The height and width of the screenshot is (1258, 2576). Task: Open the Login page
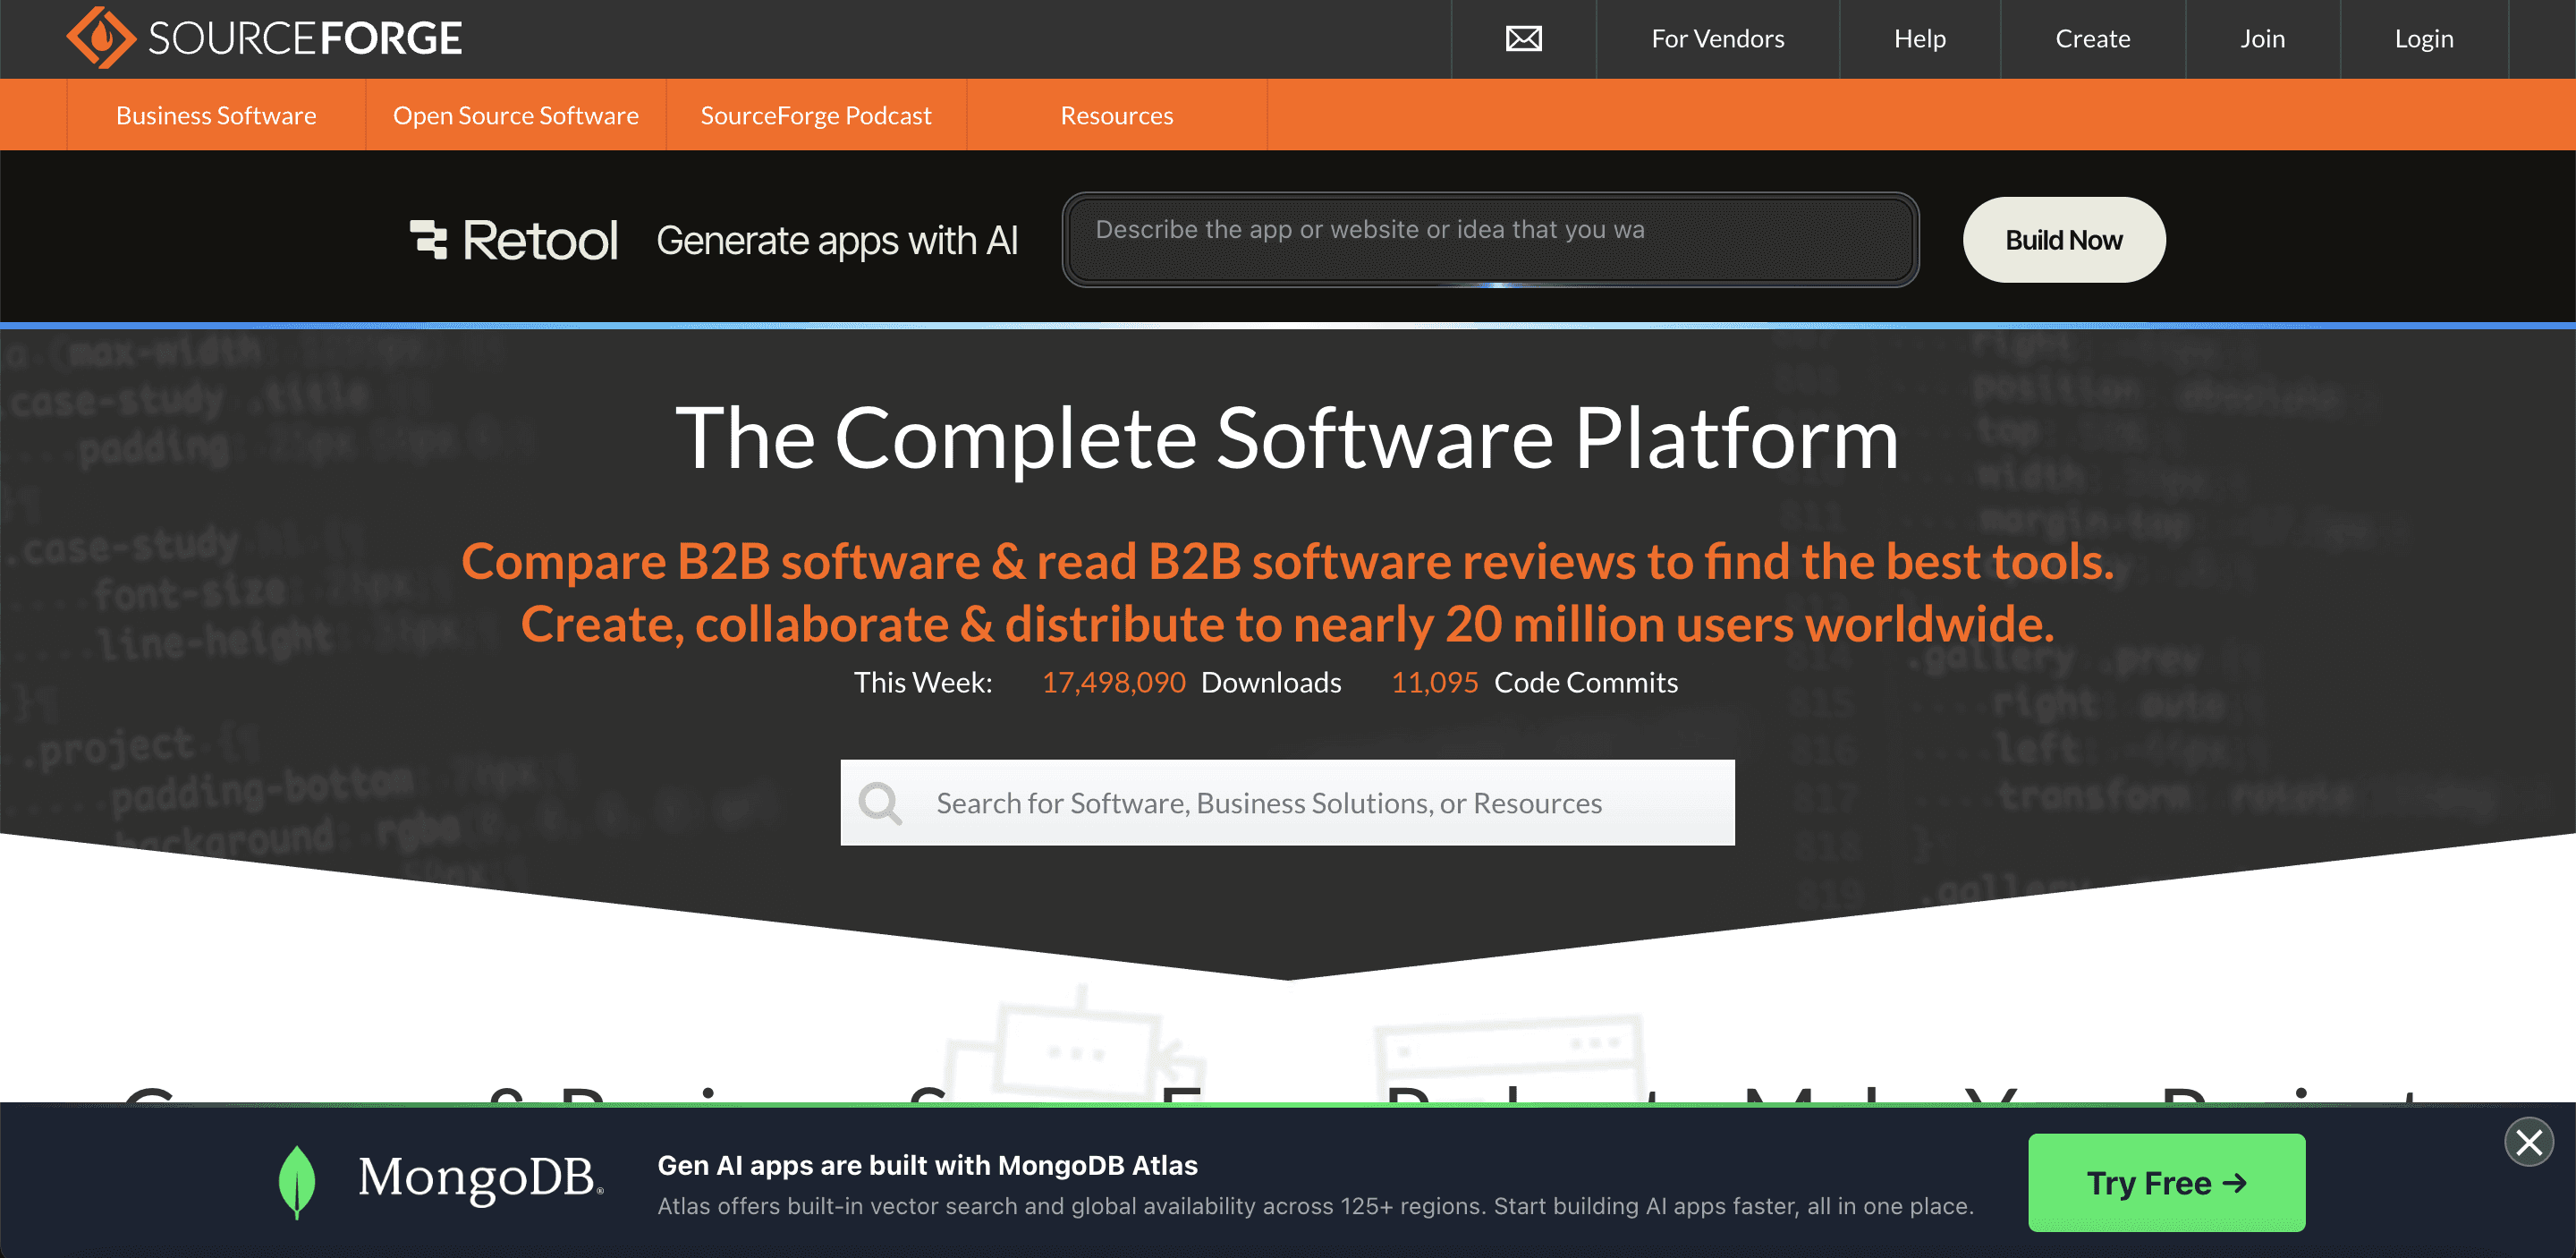pyautogui.click(x=2423, y=39)
